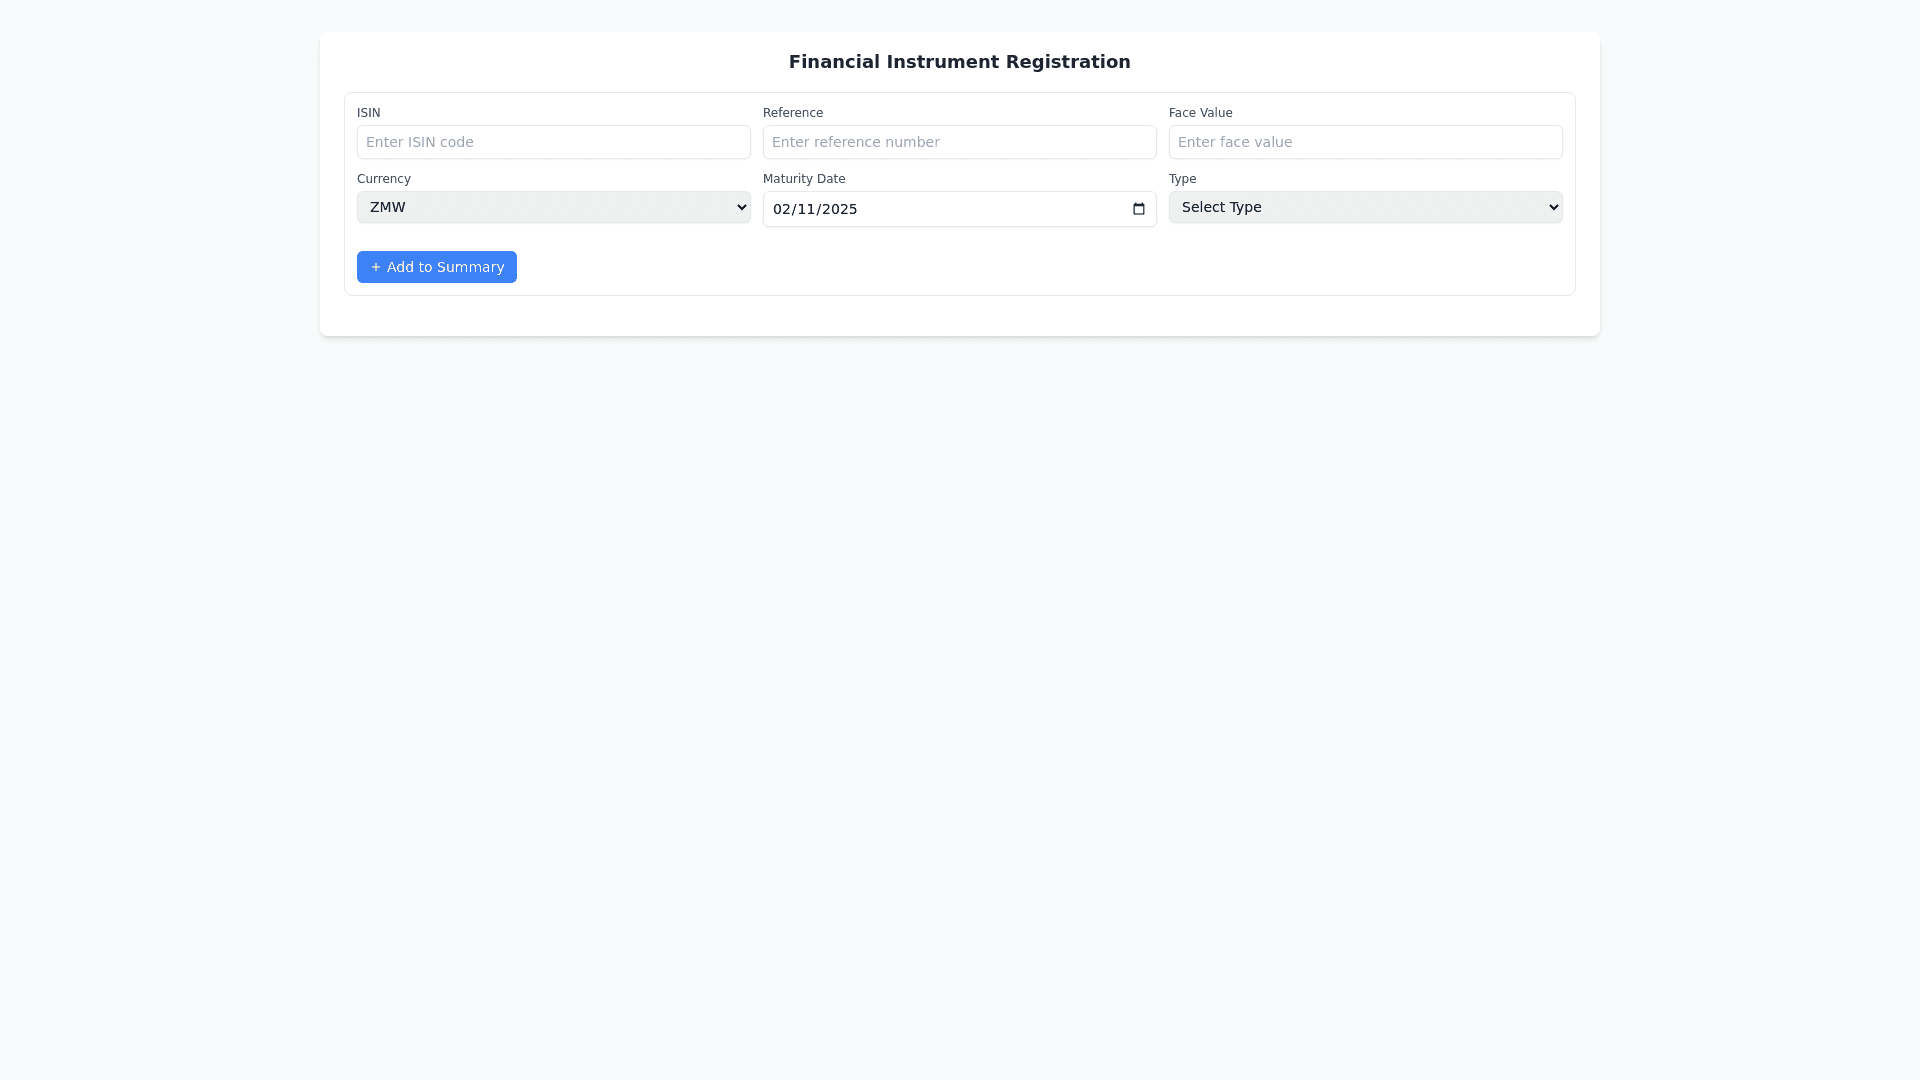Open the Maturity Date calendar picker icon
This screenshot has width=1920, height=1080.
1138,209
